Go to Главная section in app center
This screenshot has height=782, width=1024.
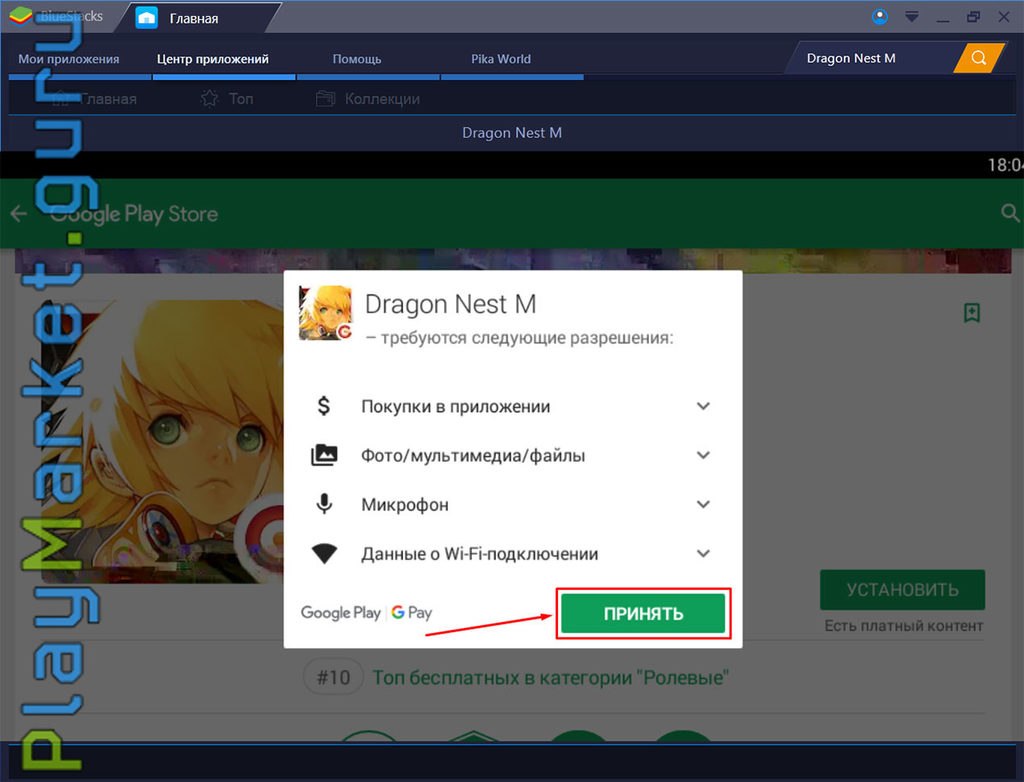click(93, 99)
